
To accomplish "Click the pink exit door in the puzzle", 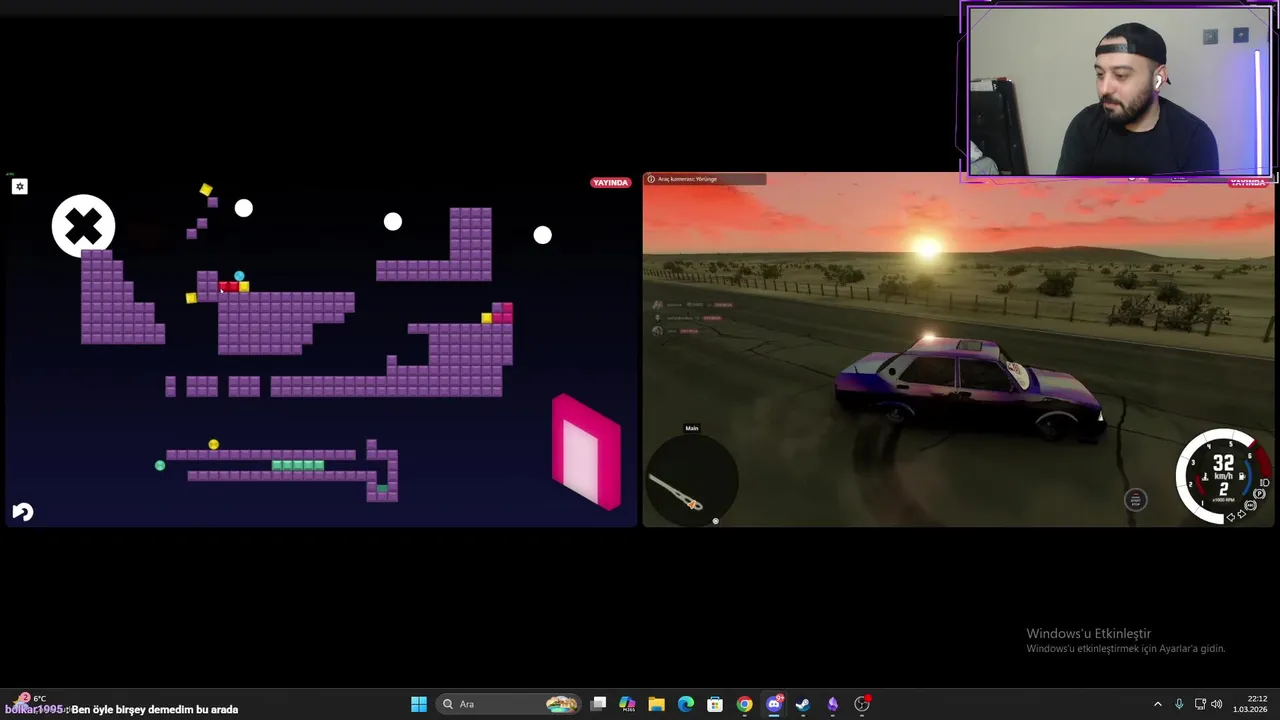I will click(587, 452).
